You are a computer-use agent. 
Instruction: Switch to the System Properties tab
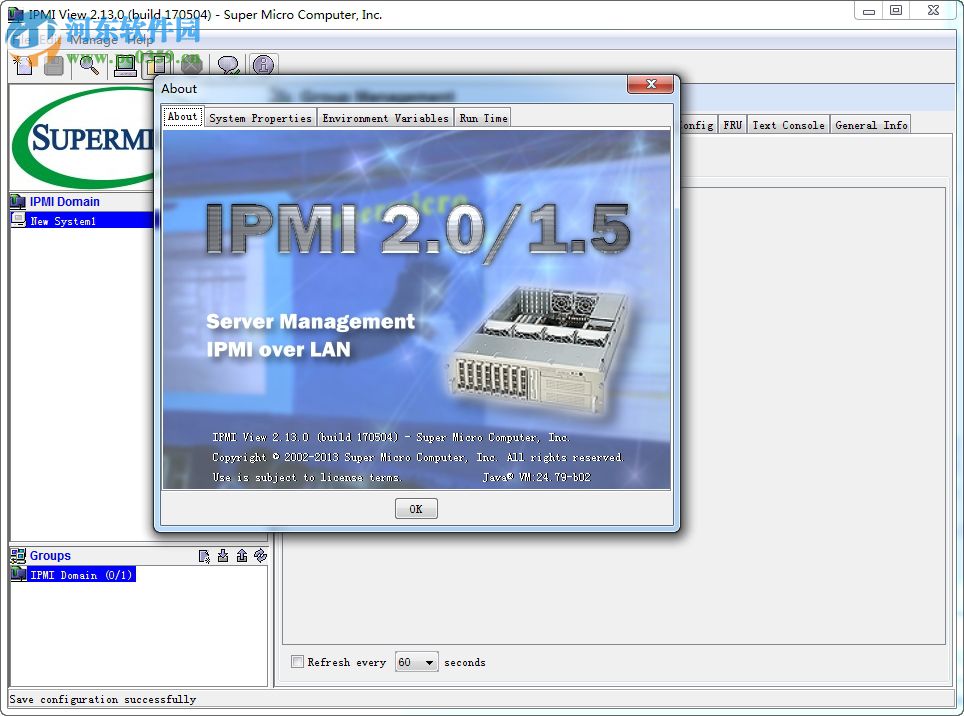(260, 117)
